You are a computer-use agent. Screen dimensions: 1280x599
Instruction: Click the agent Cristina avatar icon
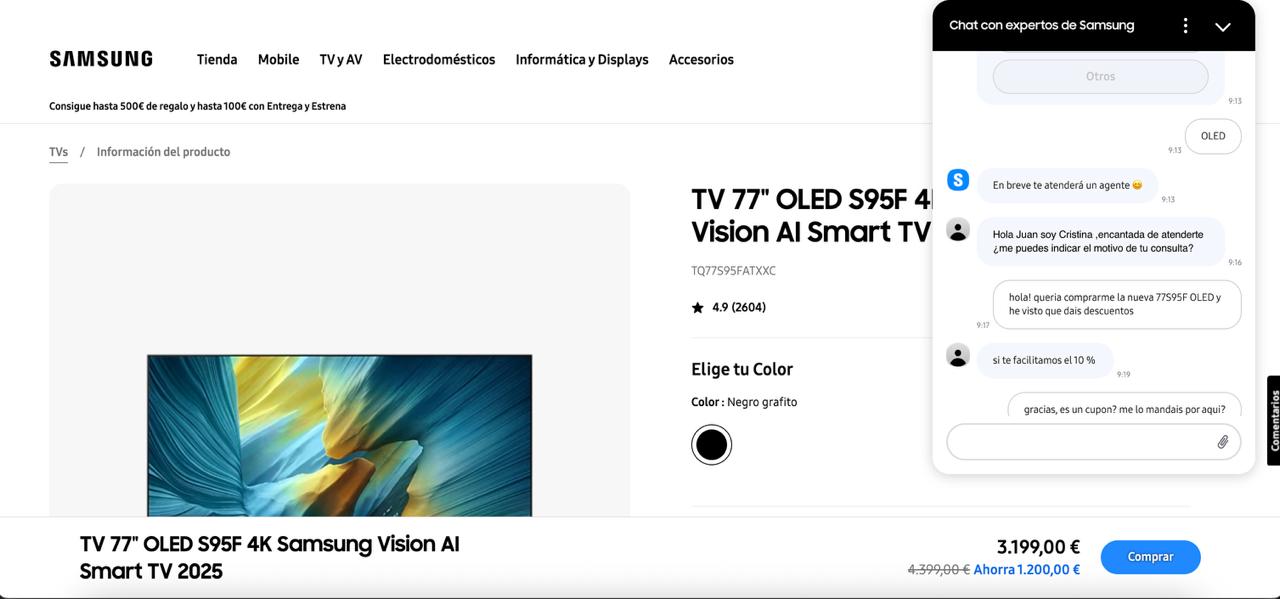(958, 230)
